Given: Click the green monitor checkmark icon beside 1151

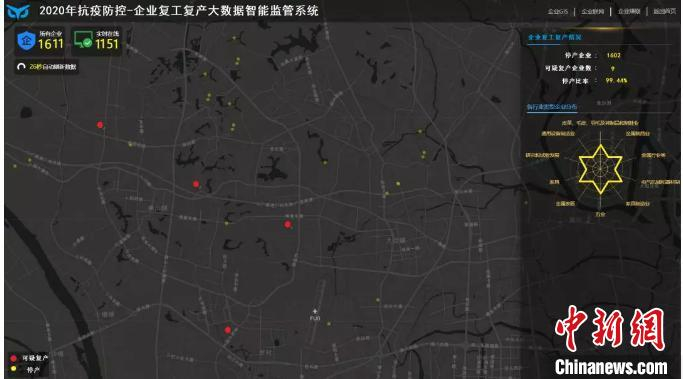Looking at the screenshot, I should pyautogui.click(x=83, y=39).
